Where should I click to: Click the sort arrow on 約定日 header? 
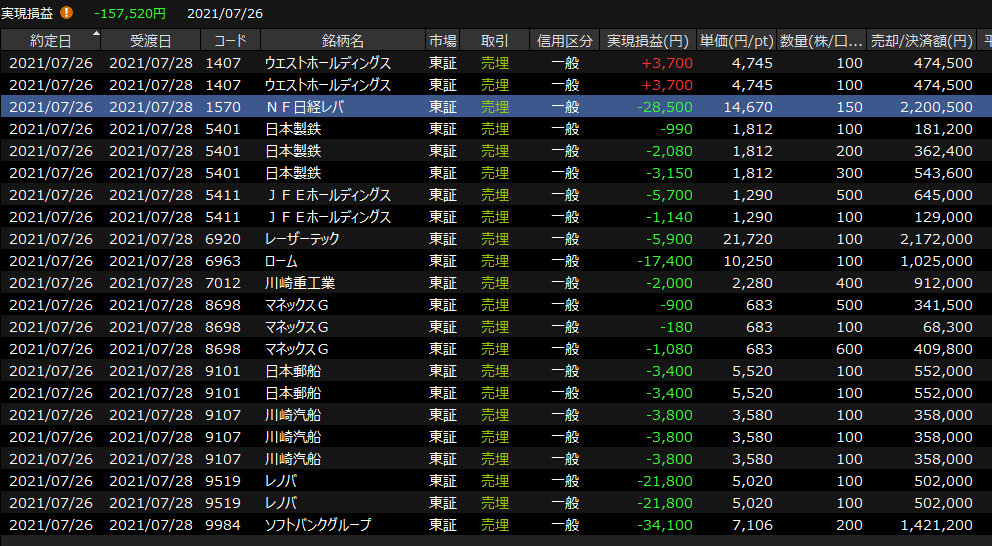point(96,34)
